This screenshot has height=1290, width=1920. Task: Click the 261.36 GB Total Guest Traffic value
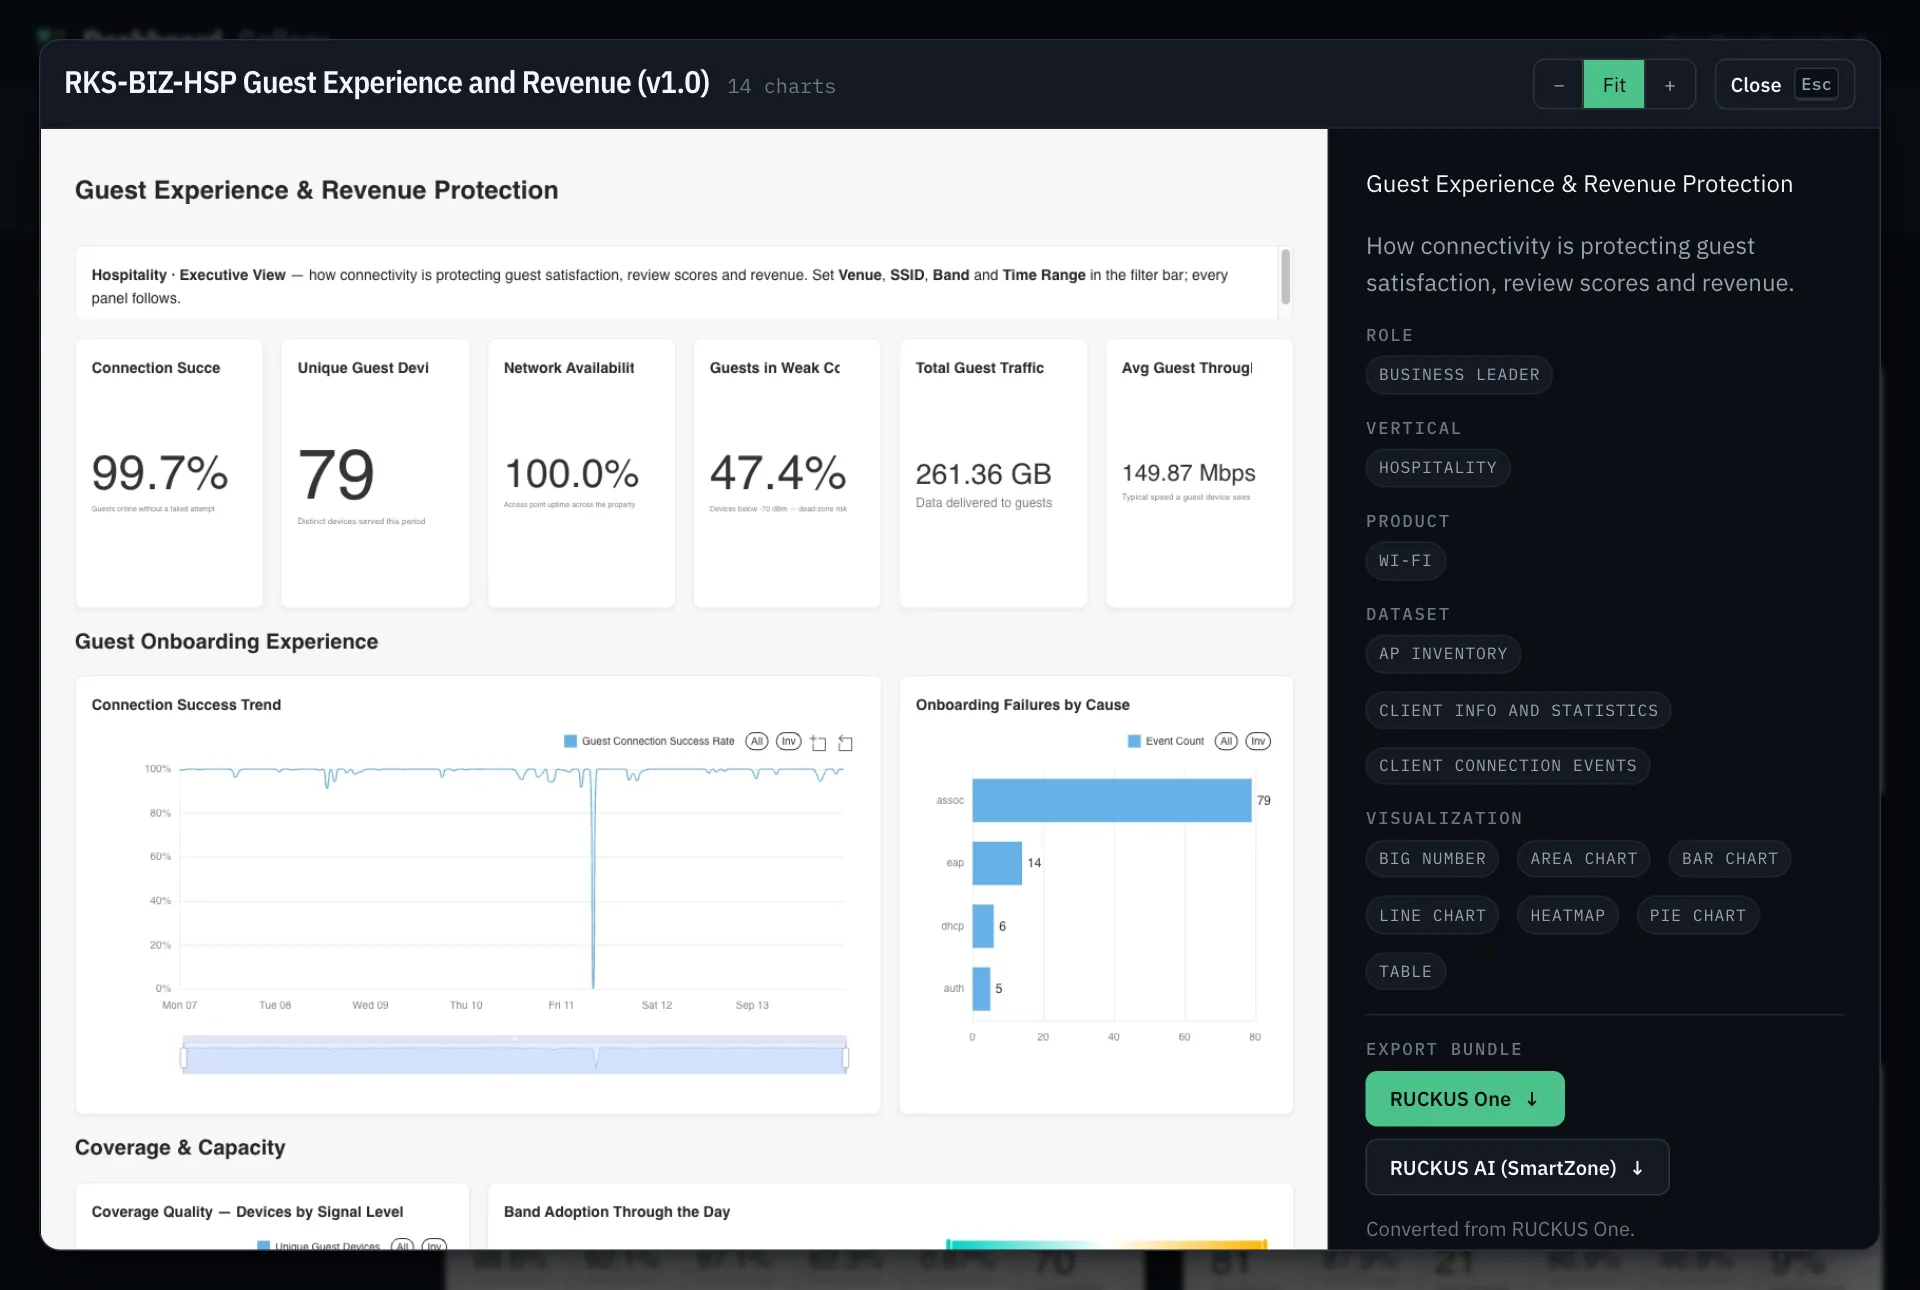tap(983, 474)
